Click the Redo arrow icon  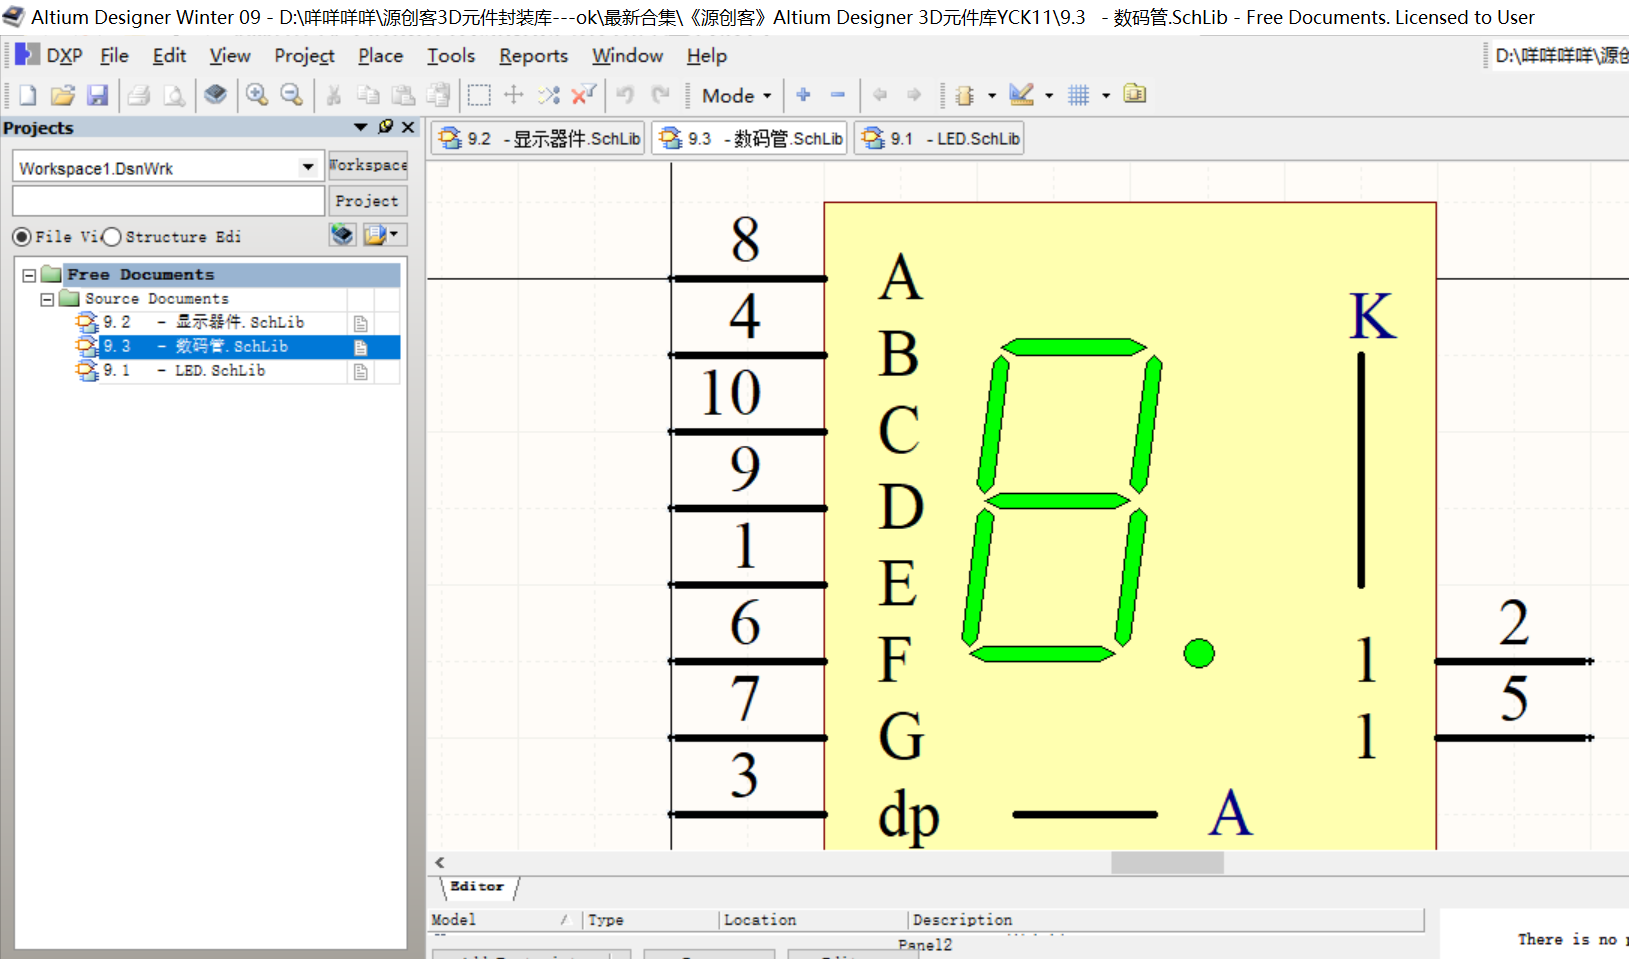tap(660, 95)
